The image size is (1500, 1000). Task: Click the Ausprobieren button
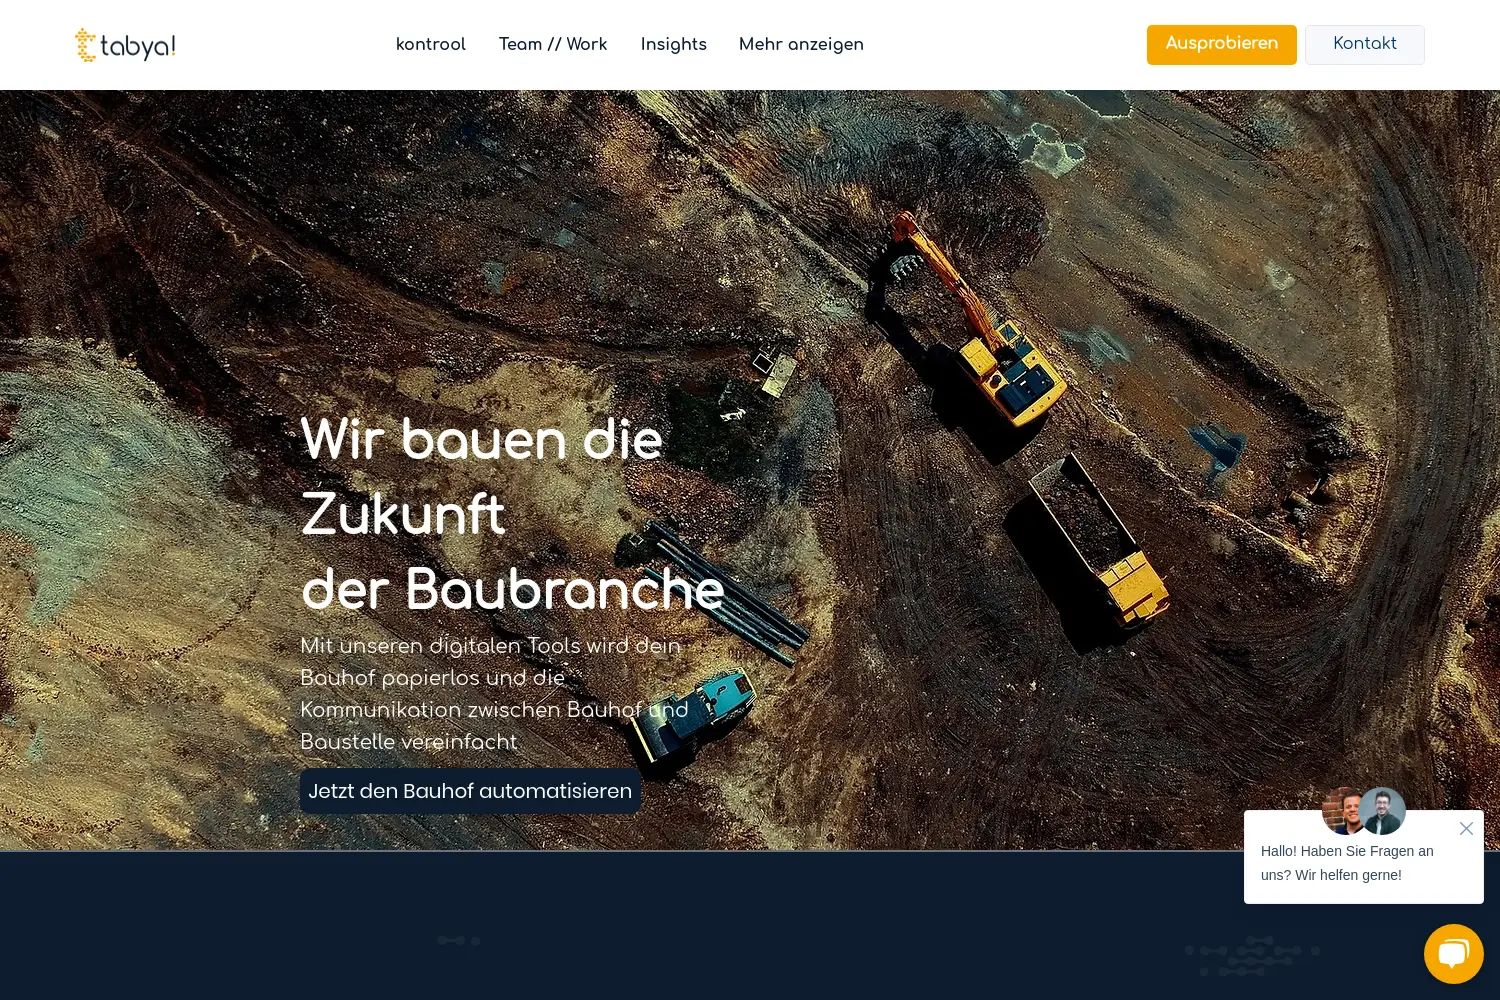coord(1221,44)
